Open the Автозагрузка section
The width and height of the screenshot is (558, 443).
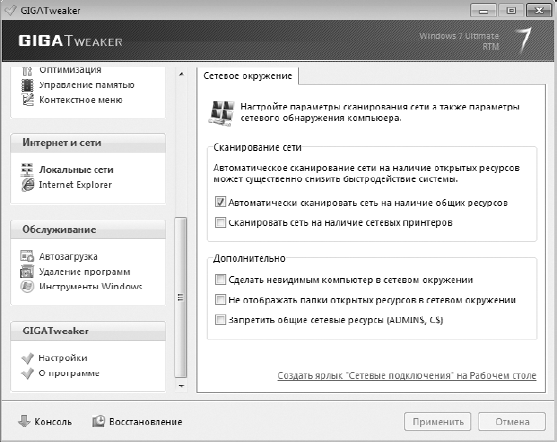point(68,257)
